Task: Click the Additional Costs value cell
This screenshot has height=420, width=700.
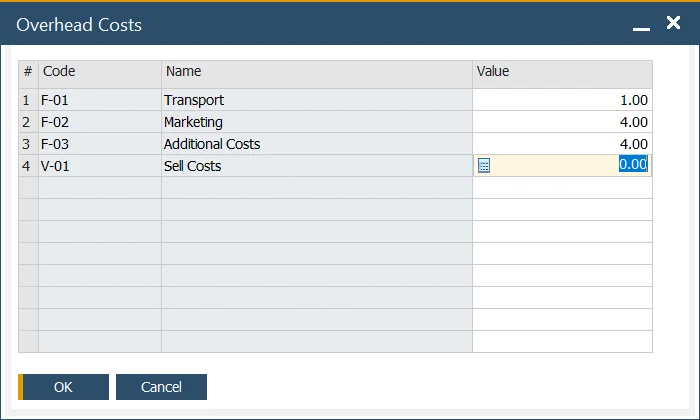Action: coord(562,144)
